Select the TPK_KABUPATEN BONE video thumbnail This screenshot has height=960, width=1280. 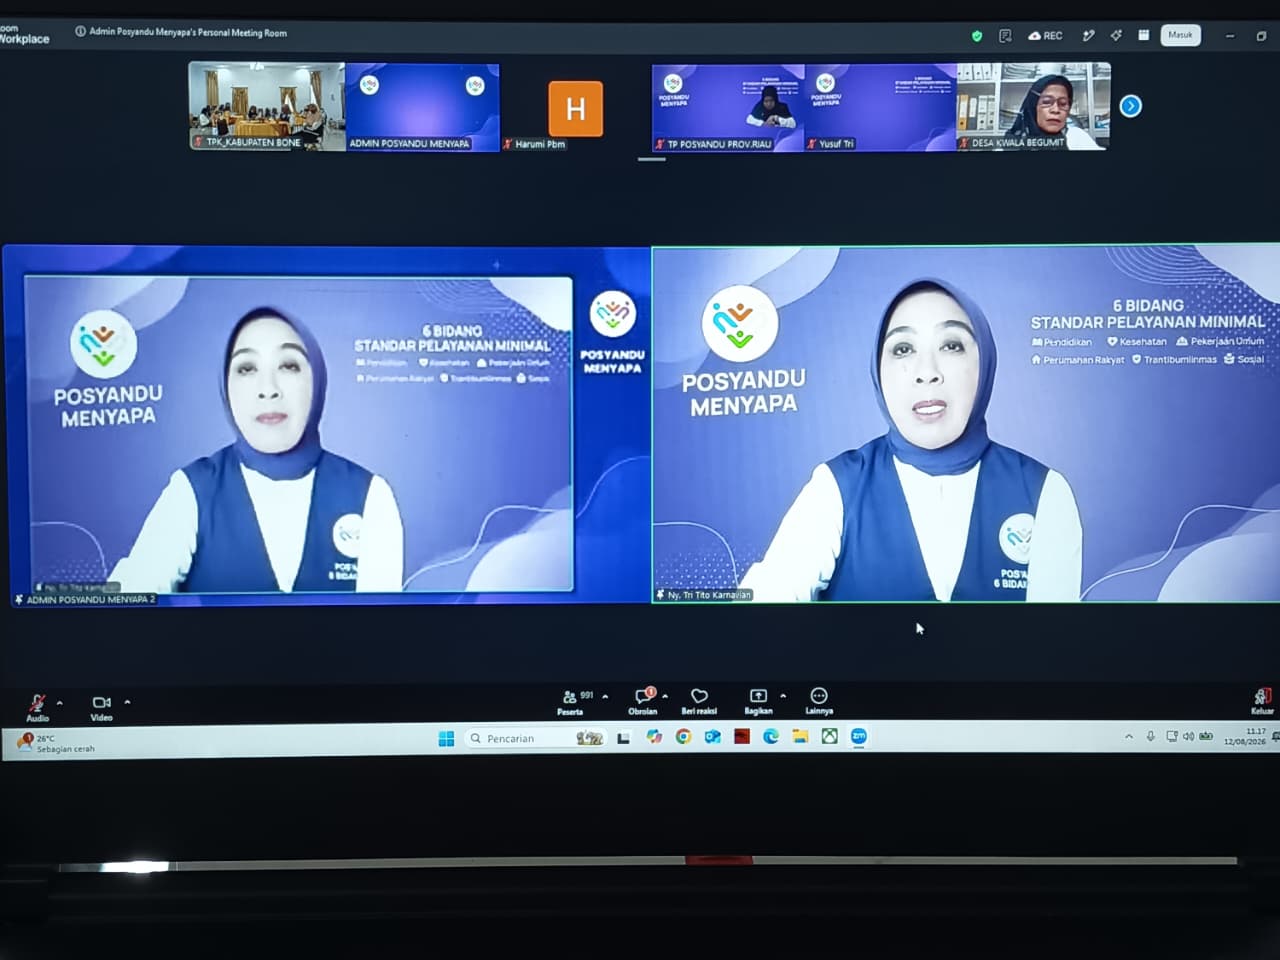click(267, 107)
